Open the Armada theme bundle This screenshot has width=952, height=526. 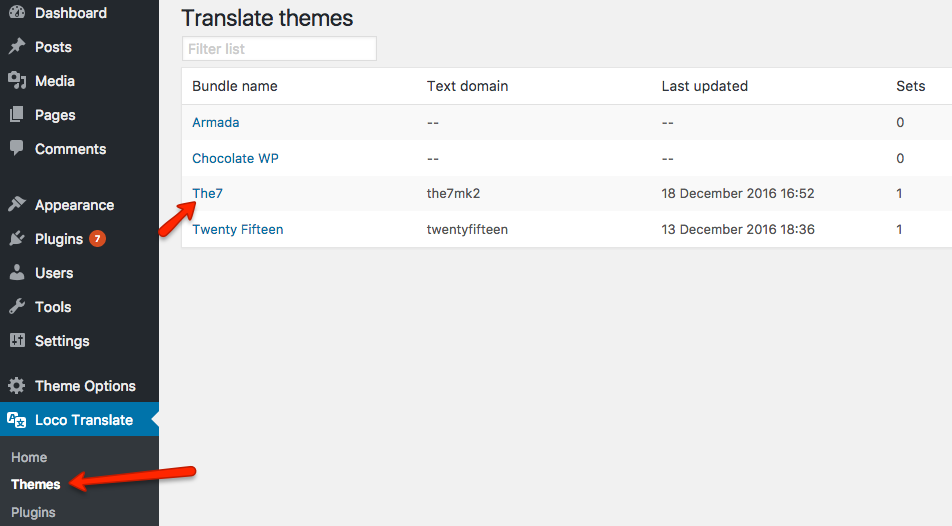216,122
